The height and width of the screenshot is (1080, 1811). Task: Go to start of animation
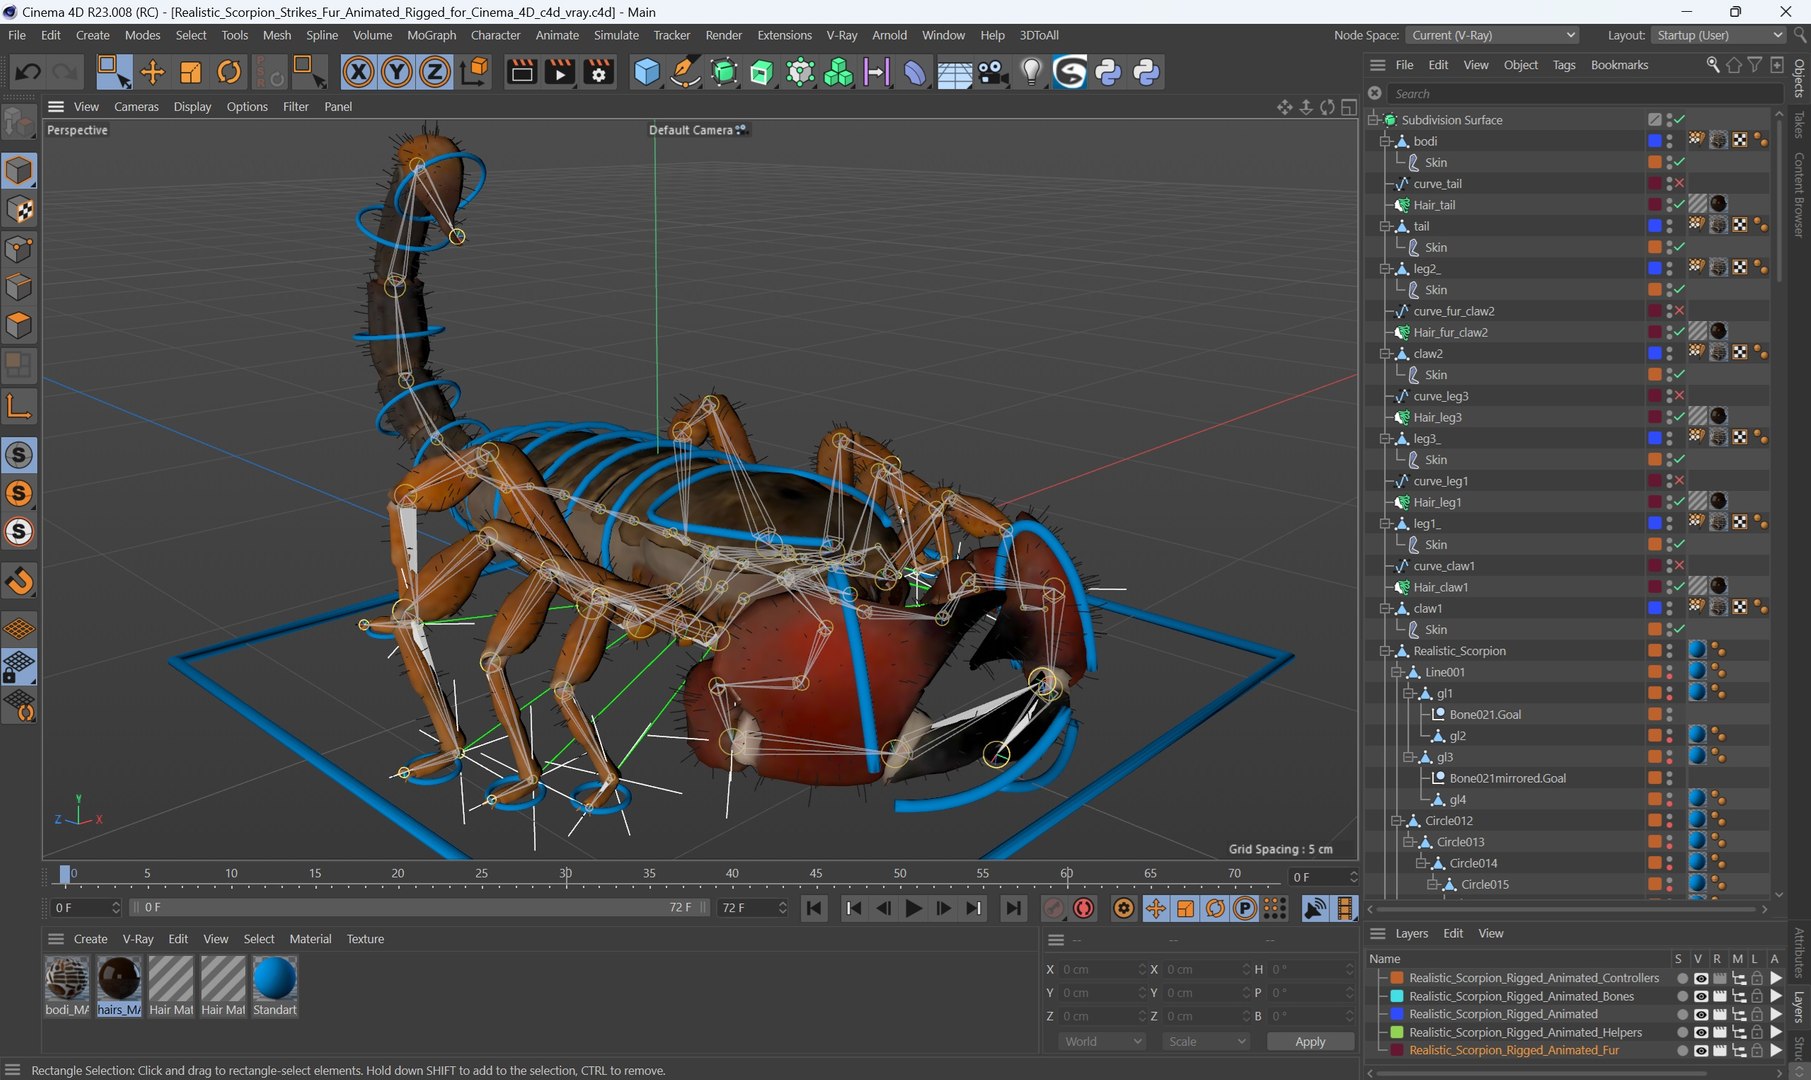tap(814, 908)
